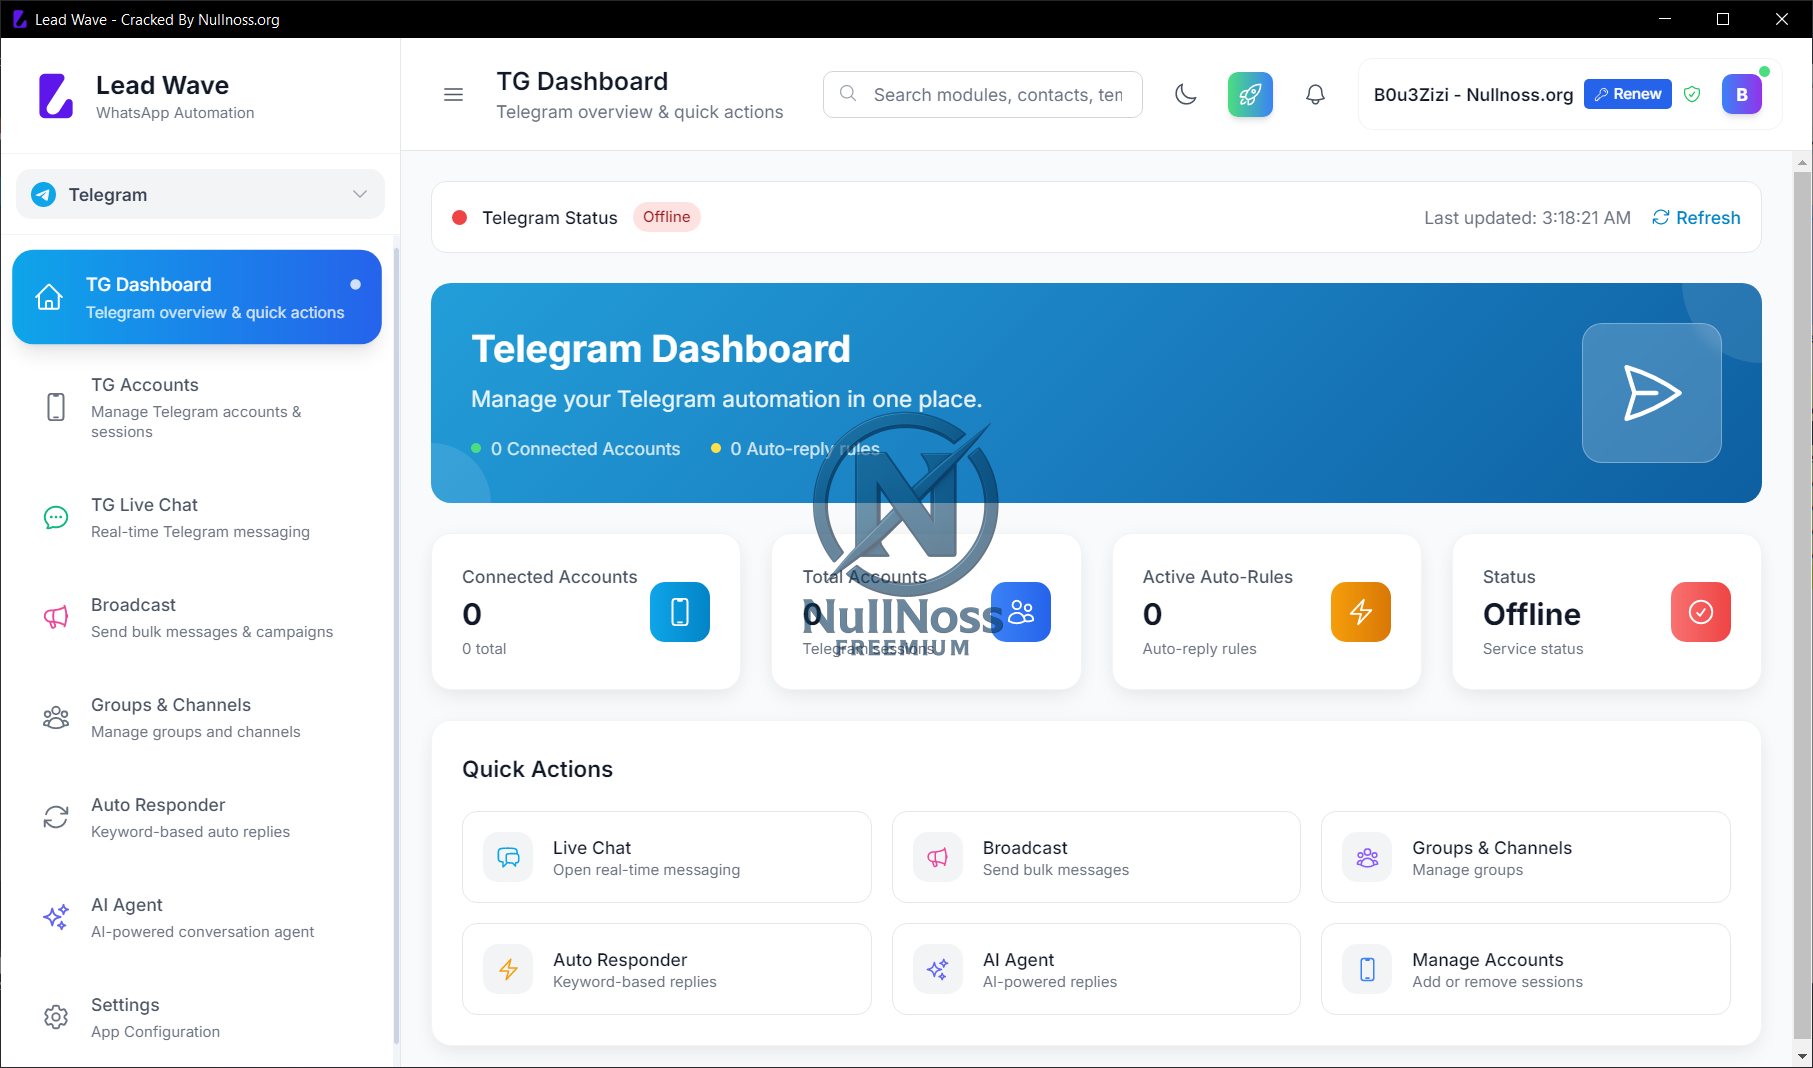Click the Broadcast quick action megaphone icon

(938, 857)
